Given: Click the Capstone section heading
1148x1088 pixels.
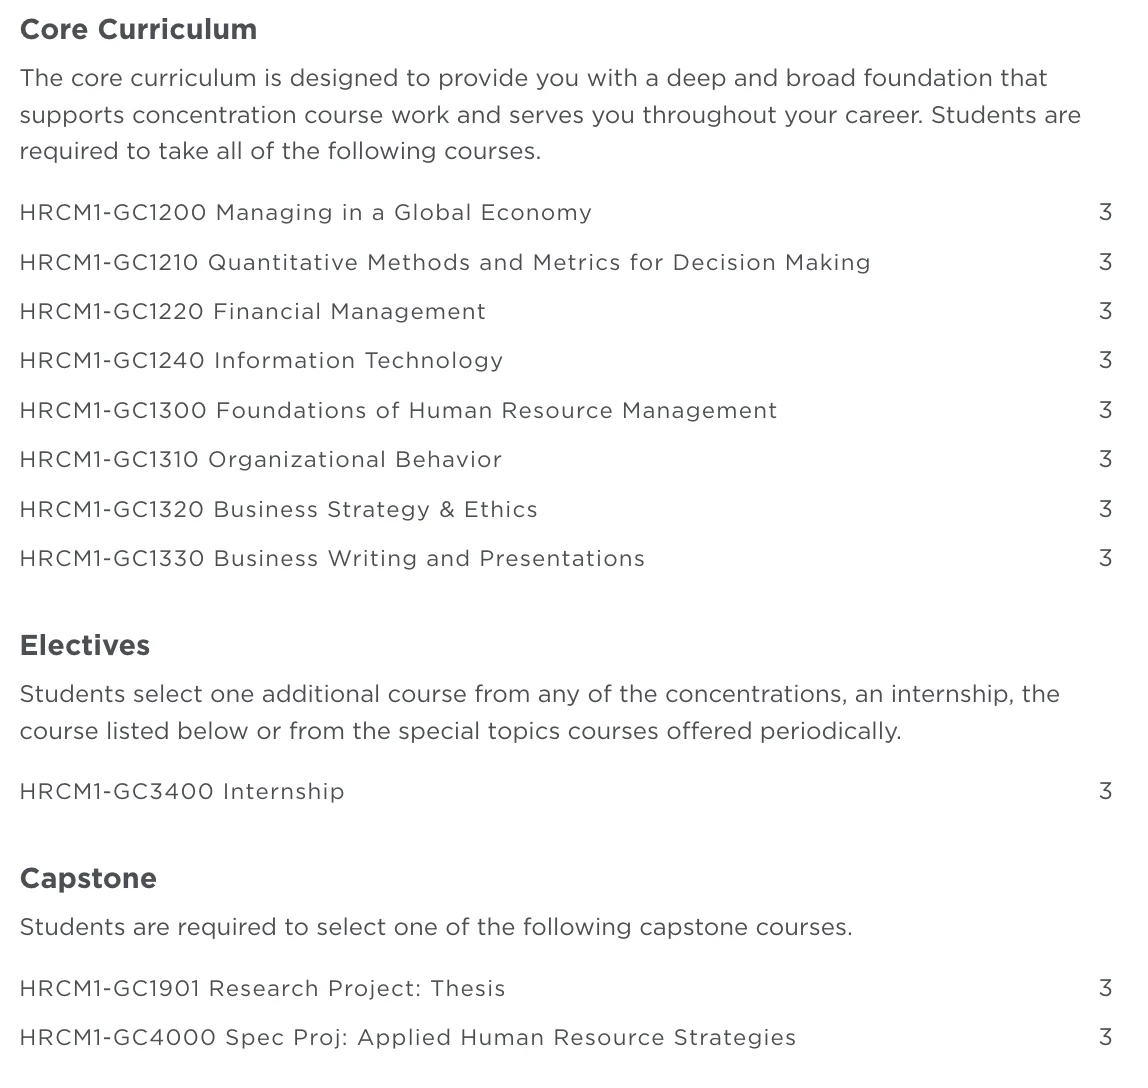Looking at the screenshot, I should [88, 879].
